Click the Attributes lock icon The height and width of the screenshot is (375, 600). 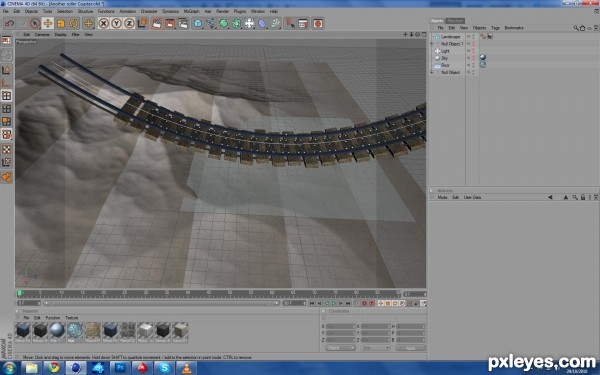(x=582, y=197)
